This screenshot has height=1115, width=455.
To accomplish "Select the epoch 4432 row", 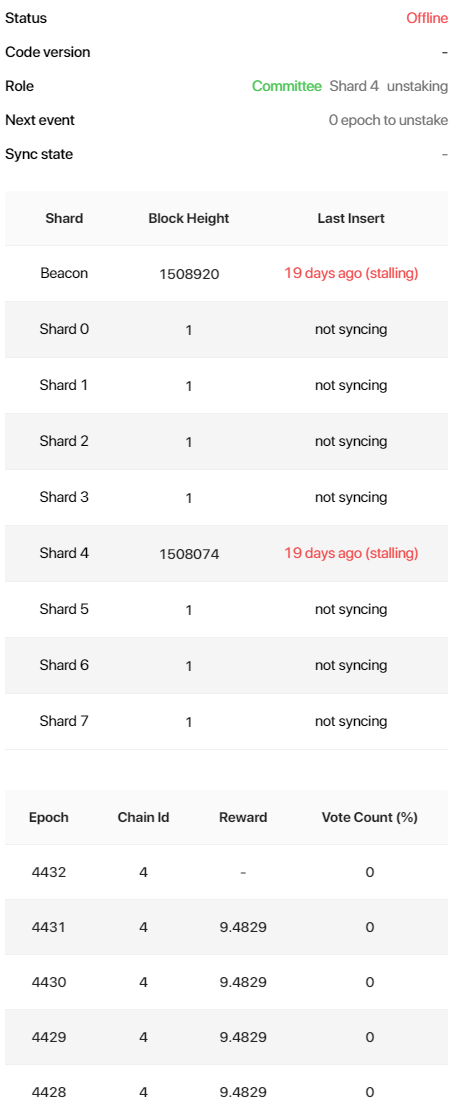I will 227,872.
